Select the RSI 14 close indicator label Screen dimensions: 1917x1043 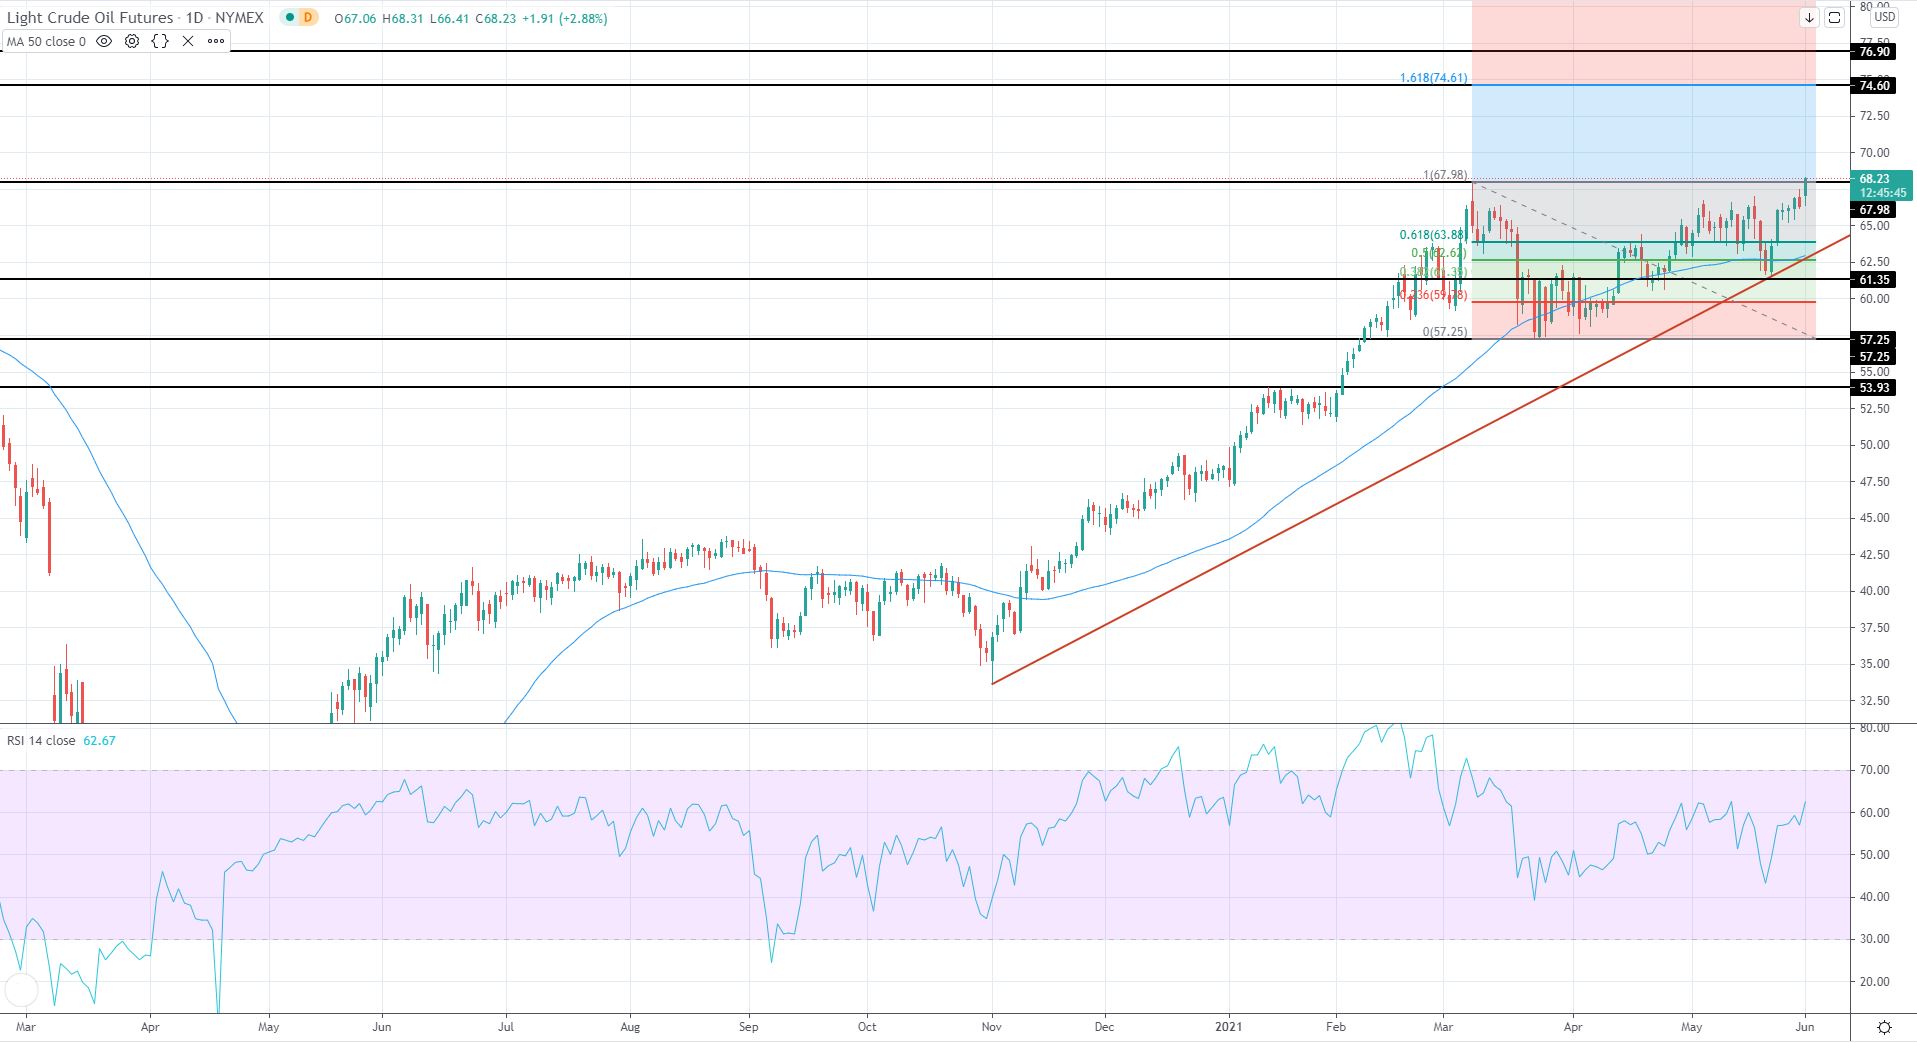[41, 741]
